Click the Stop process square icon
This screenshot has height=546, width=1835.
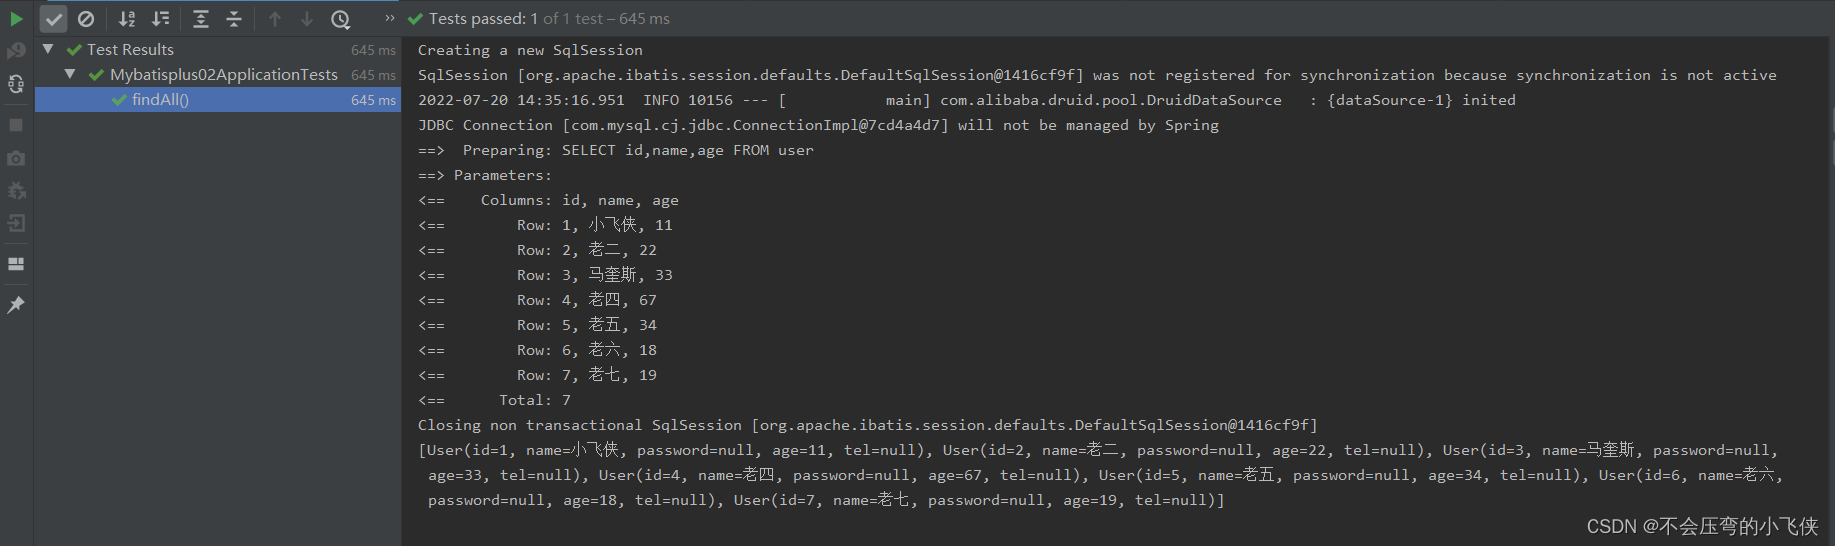click(16, 125)
